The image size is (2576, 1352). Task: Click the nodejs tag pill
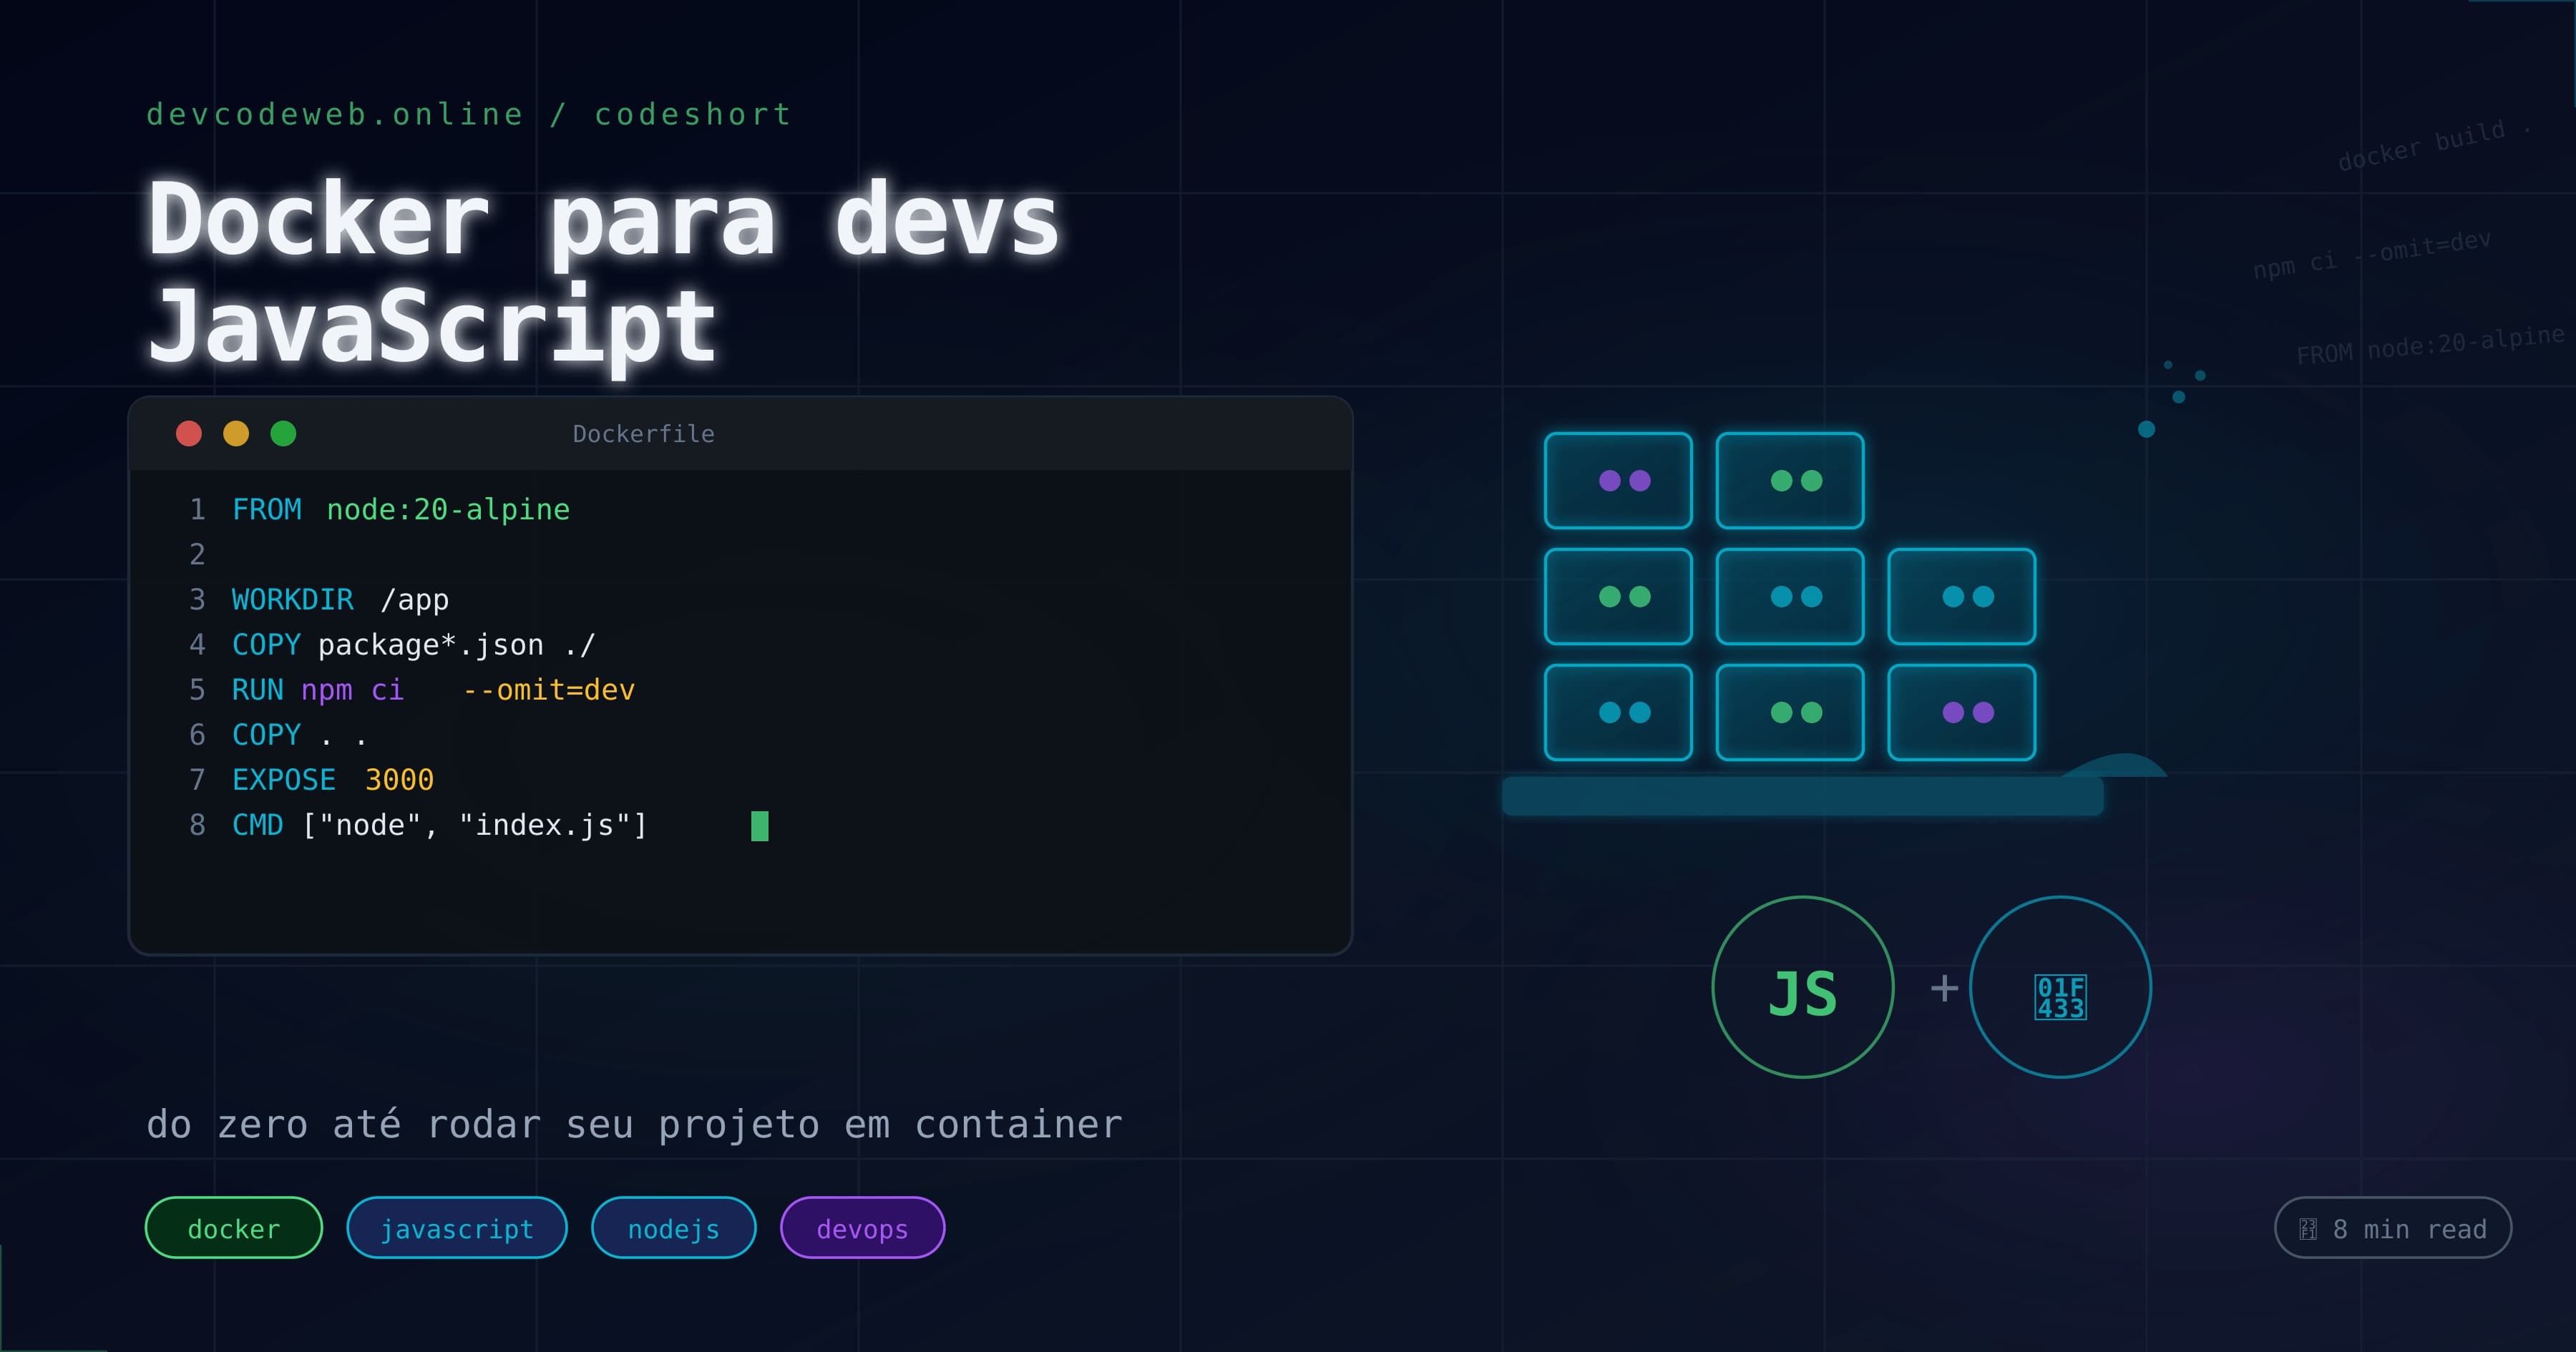pos(673,1227)
